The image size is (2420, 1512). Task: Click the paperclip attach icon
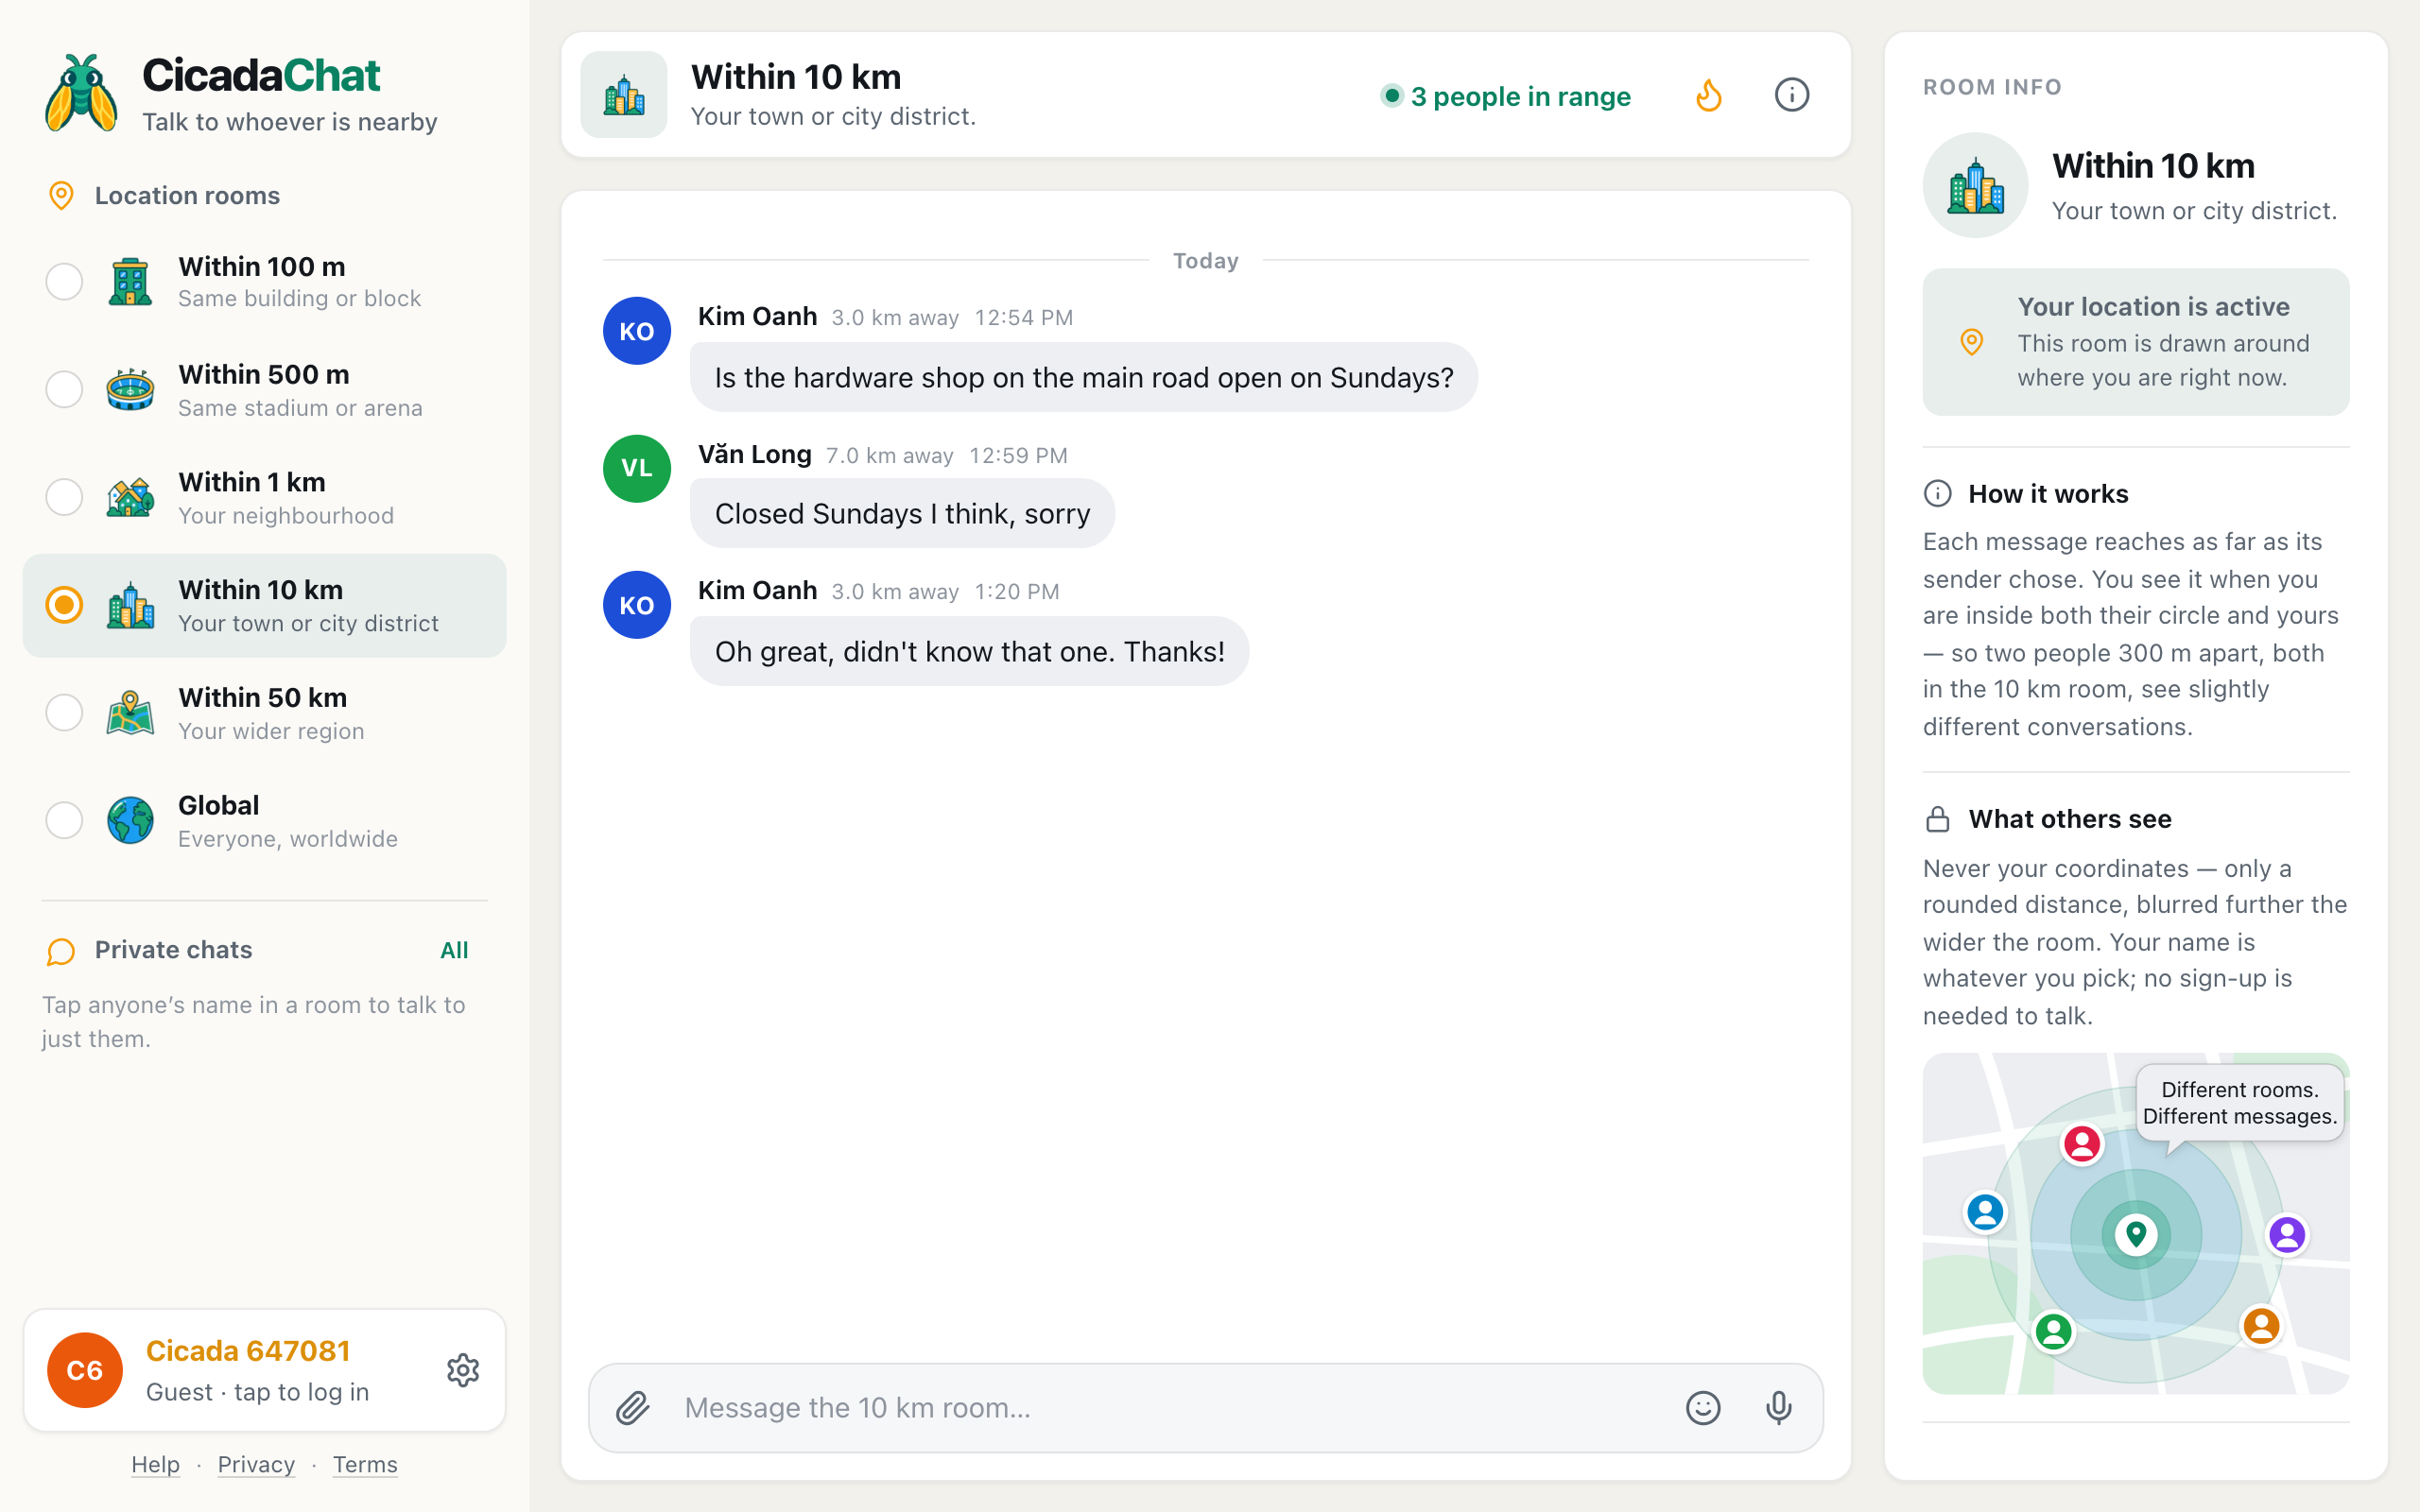633,1407
